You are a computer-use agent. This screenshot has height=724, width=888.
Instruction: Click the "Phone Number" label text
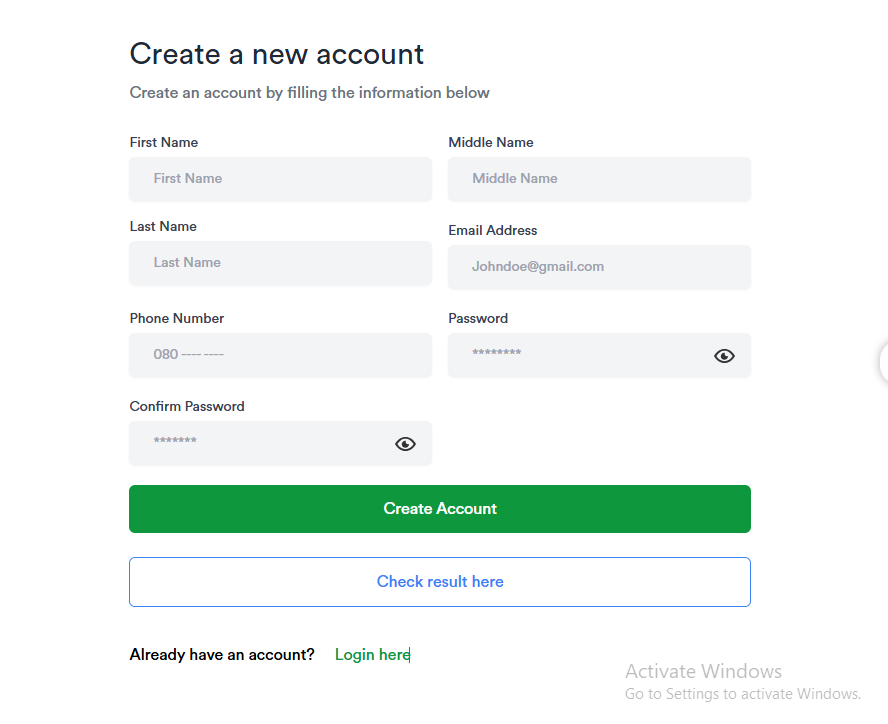[177, 319]
